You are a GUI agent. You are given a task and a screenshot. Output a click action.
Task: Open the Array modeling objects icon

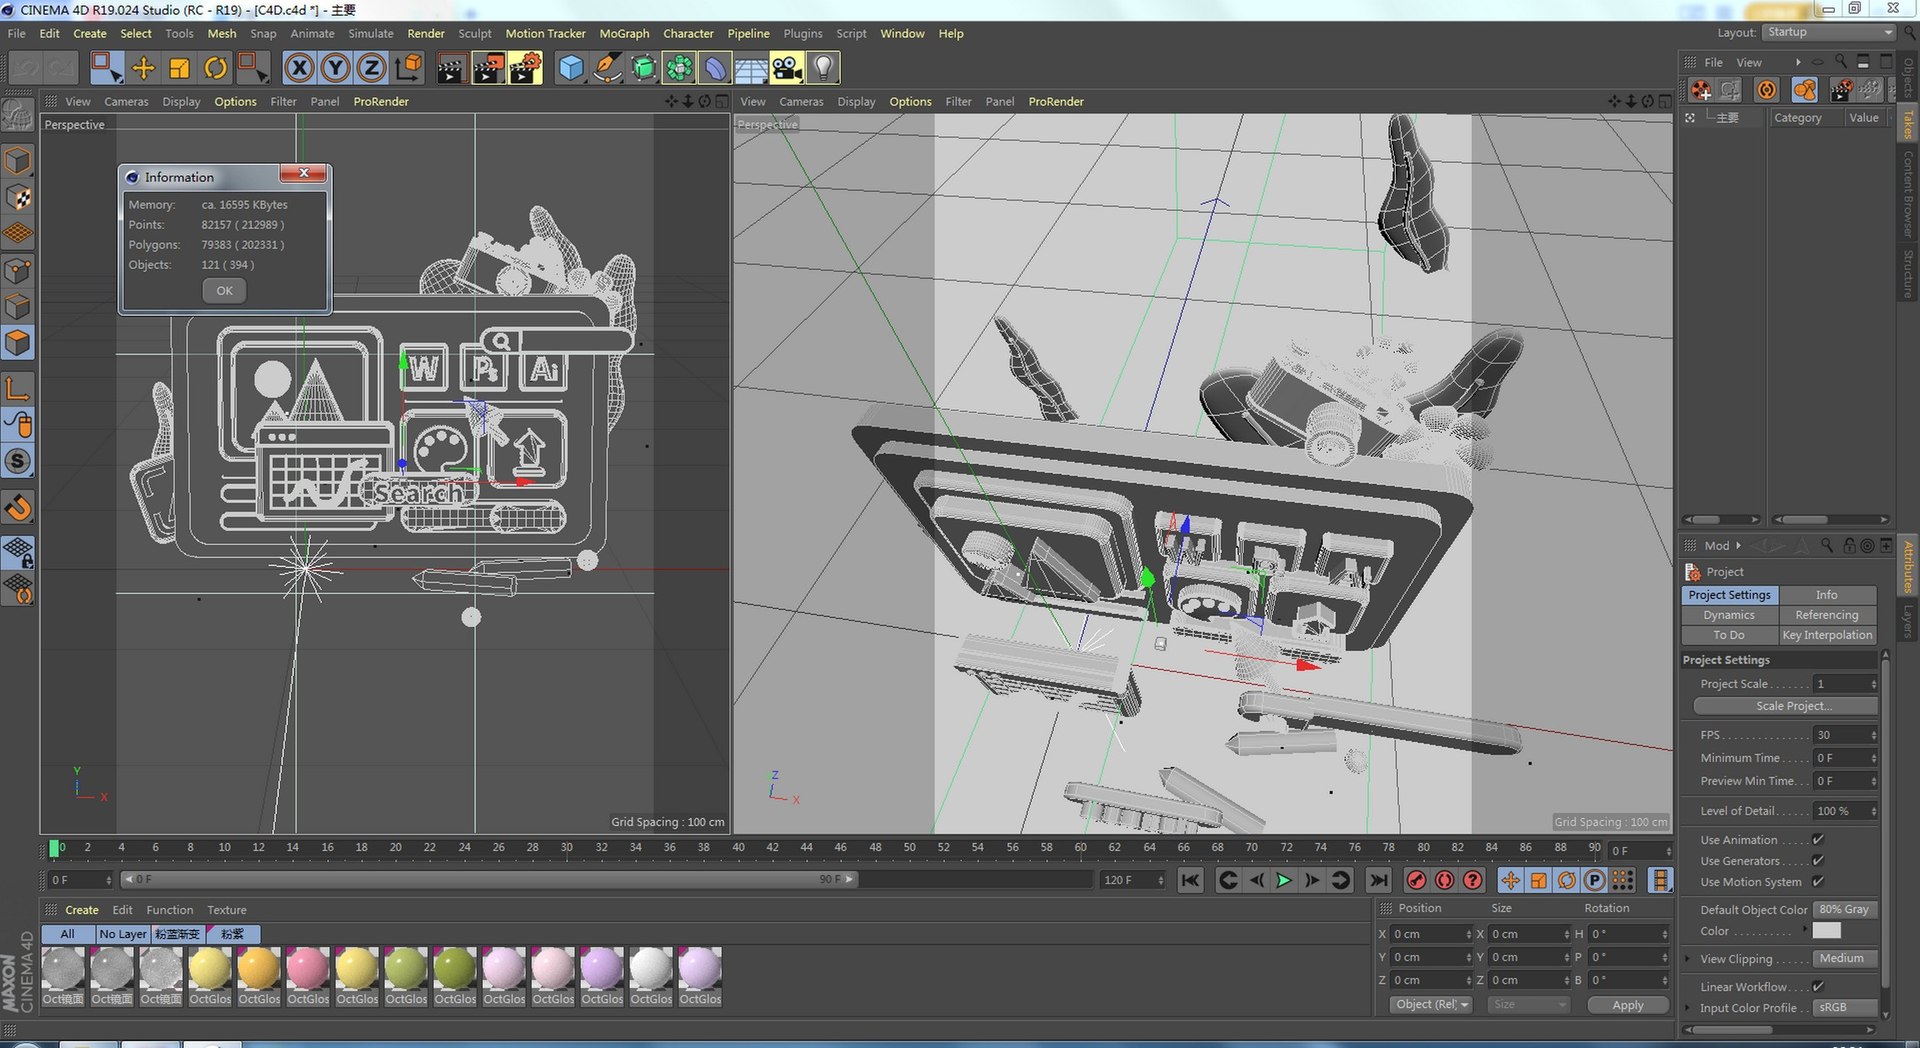[x=679, y=68]
